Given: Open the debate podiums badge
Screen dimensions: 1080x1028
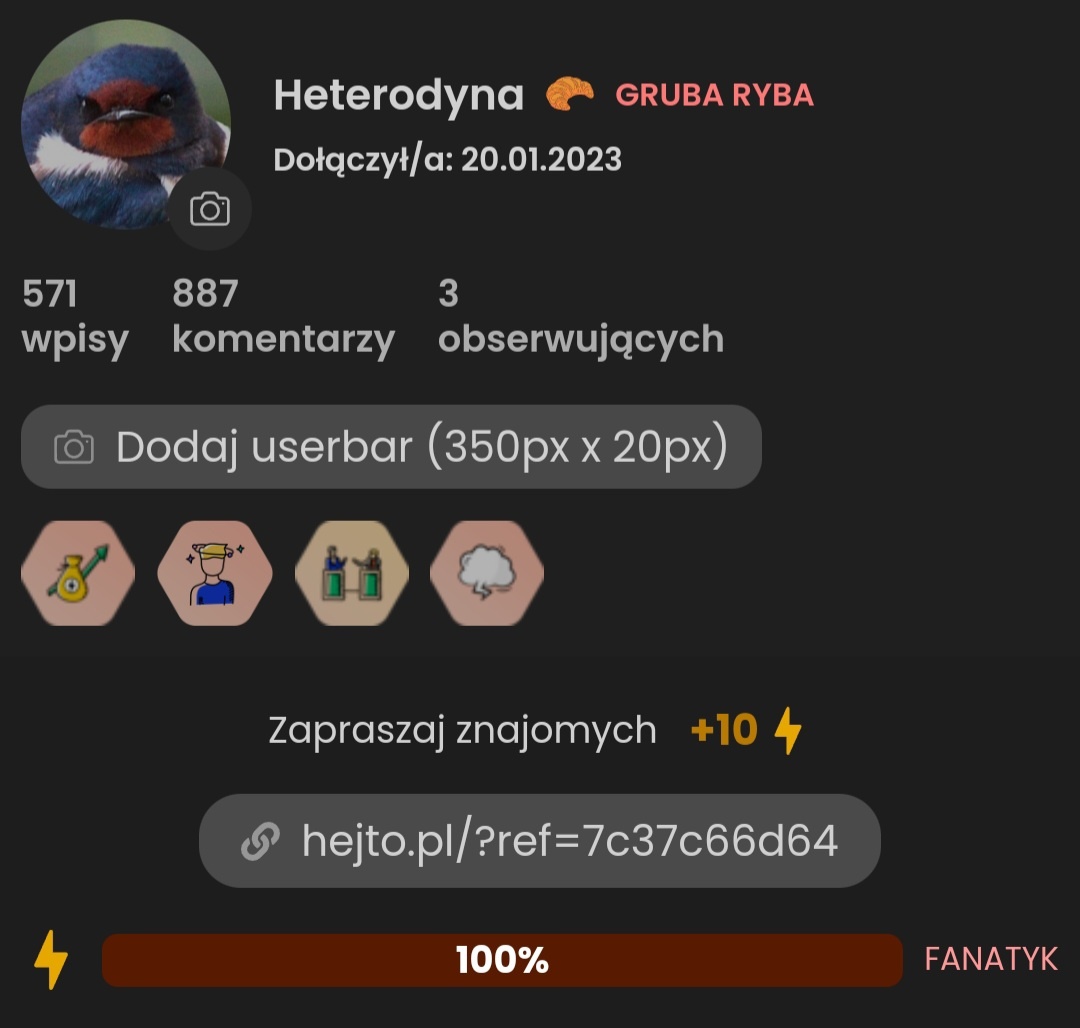Looking at the screenshot, I should (352, 573).
